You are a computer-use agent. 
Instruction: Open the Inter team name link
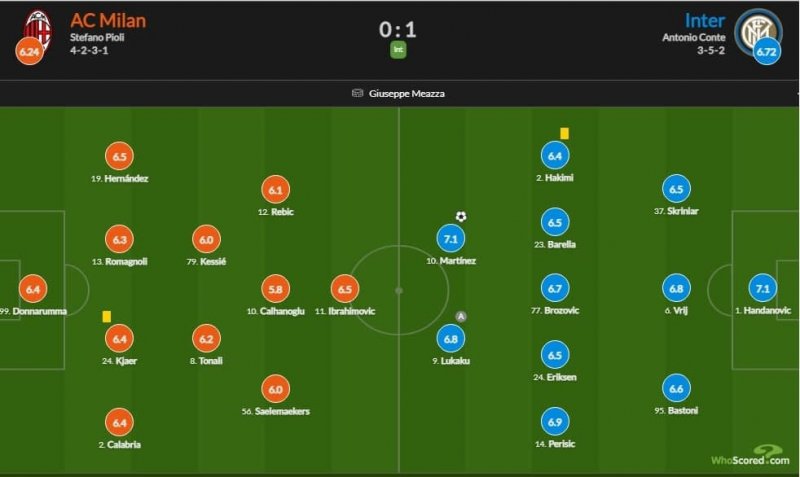705,20
